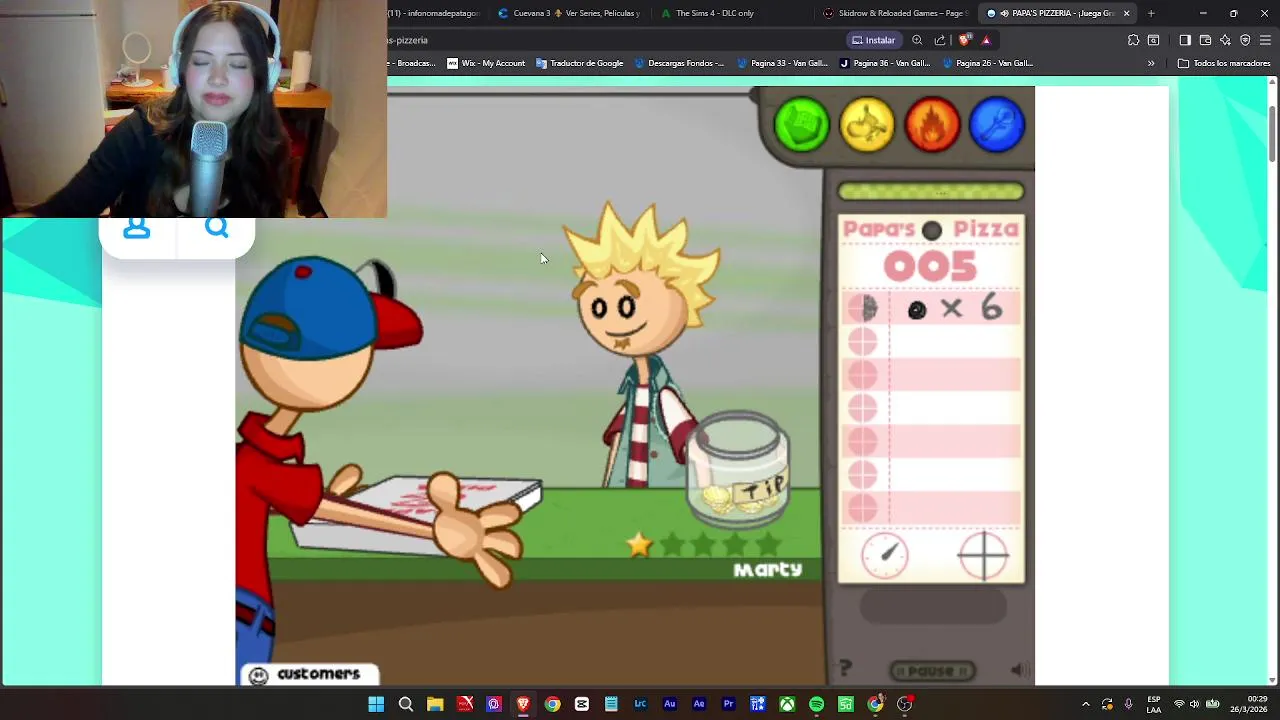
Task: Open the site search magnifier icon
Action: [x=217, y=229]
